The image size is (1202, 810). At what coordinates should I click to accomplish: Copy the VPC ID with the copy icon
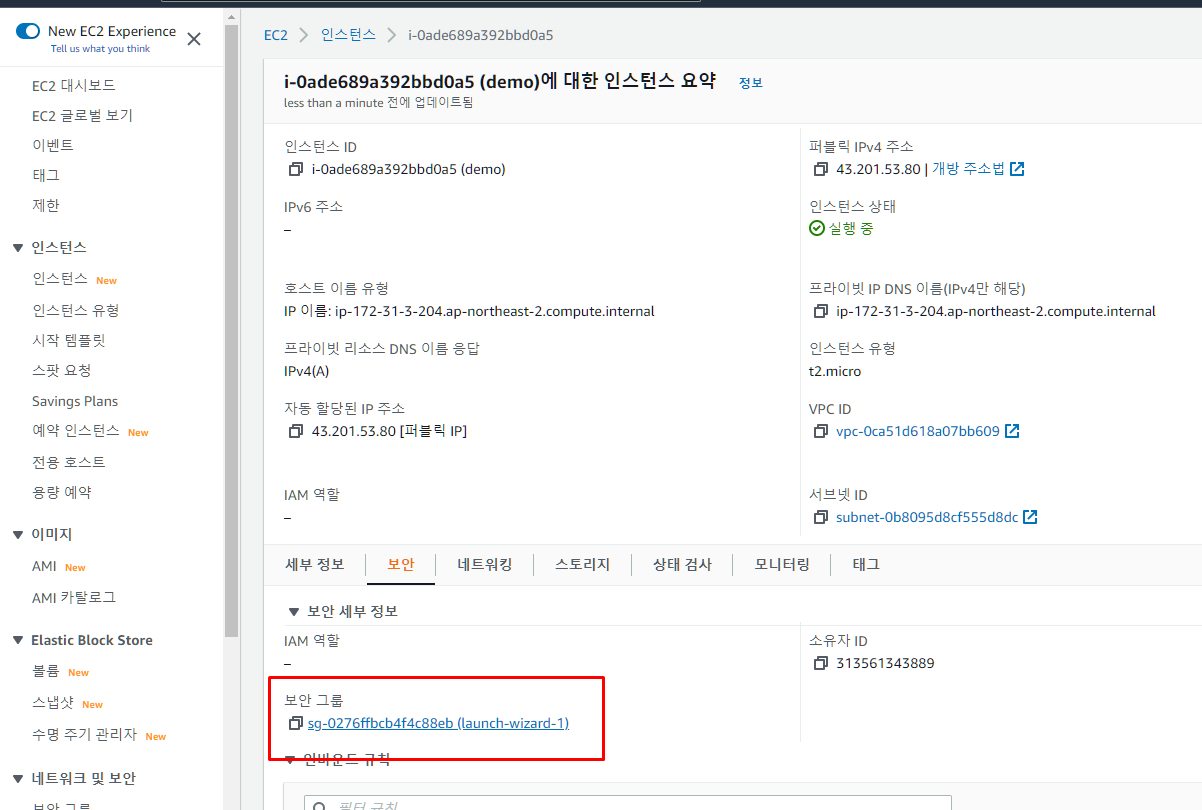(x=820, y=431)
